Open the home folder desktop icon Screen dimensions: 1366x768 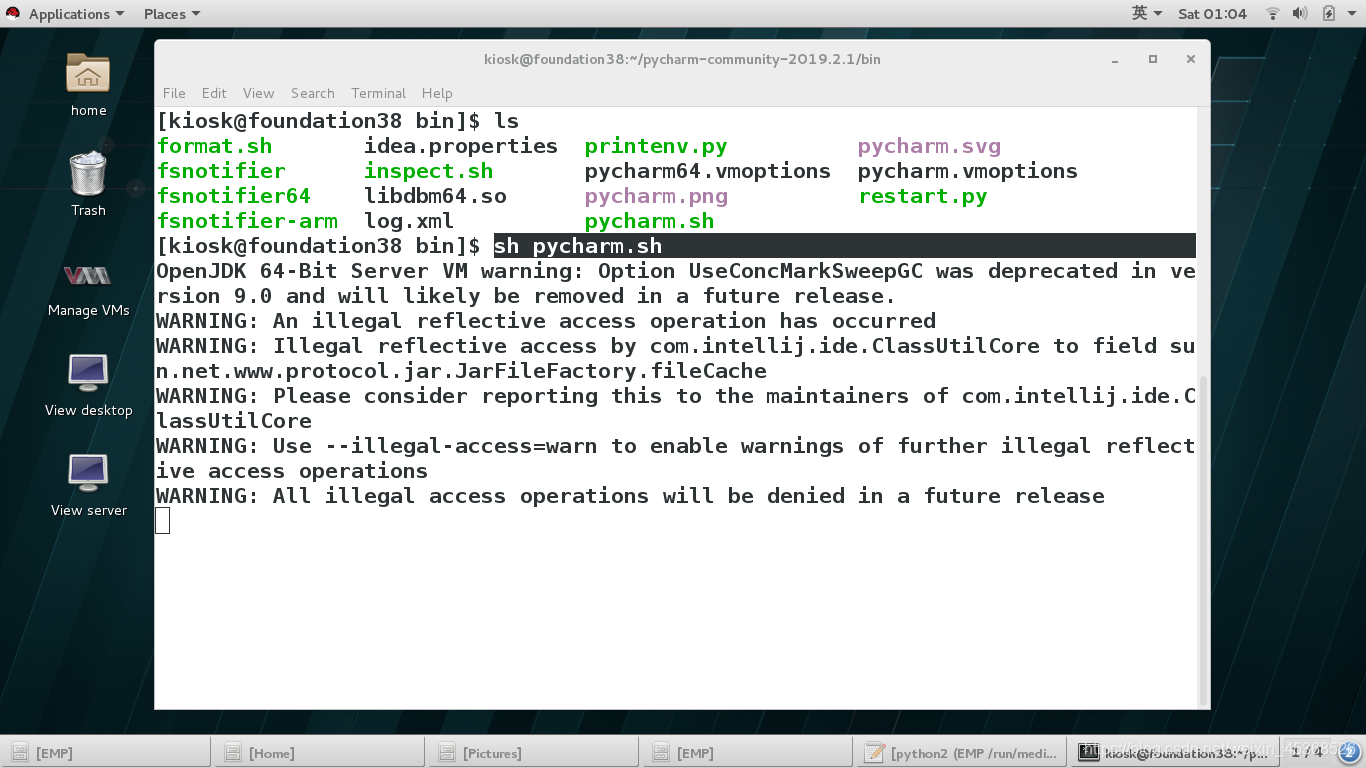[88, 84]
